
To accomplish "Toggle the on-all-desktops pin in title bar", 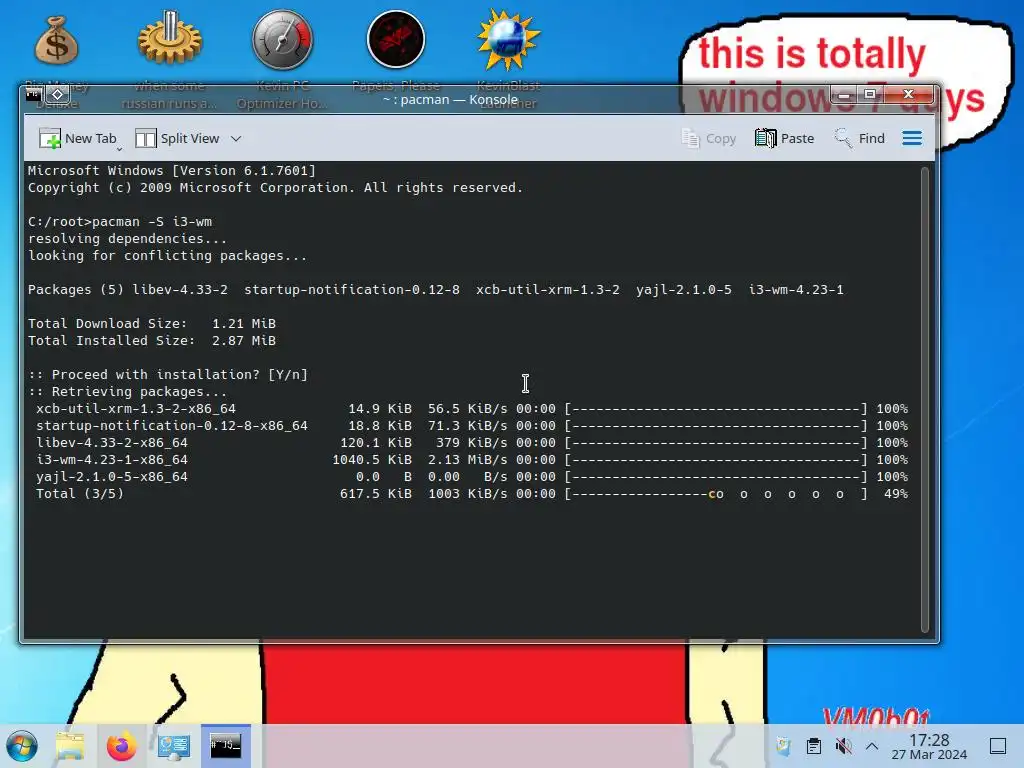I will [57, 95].
